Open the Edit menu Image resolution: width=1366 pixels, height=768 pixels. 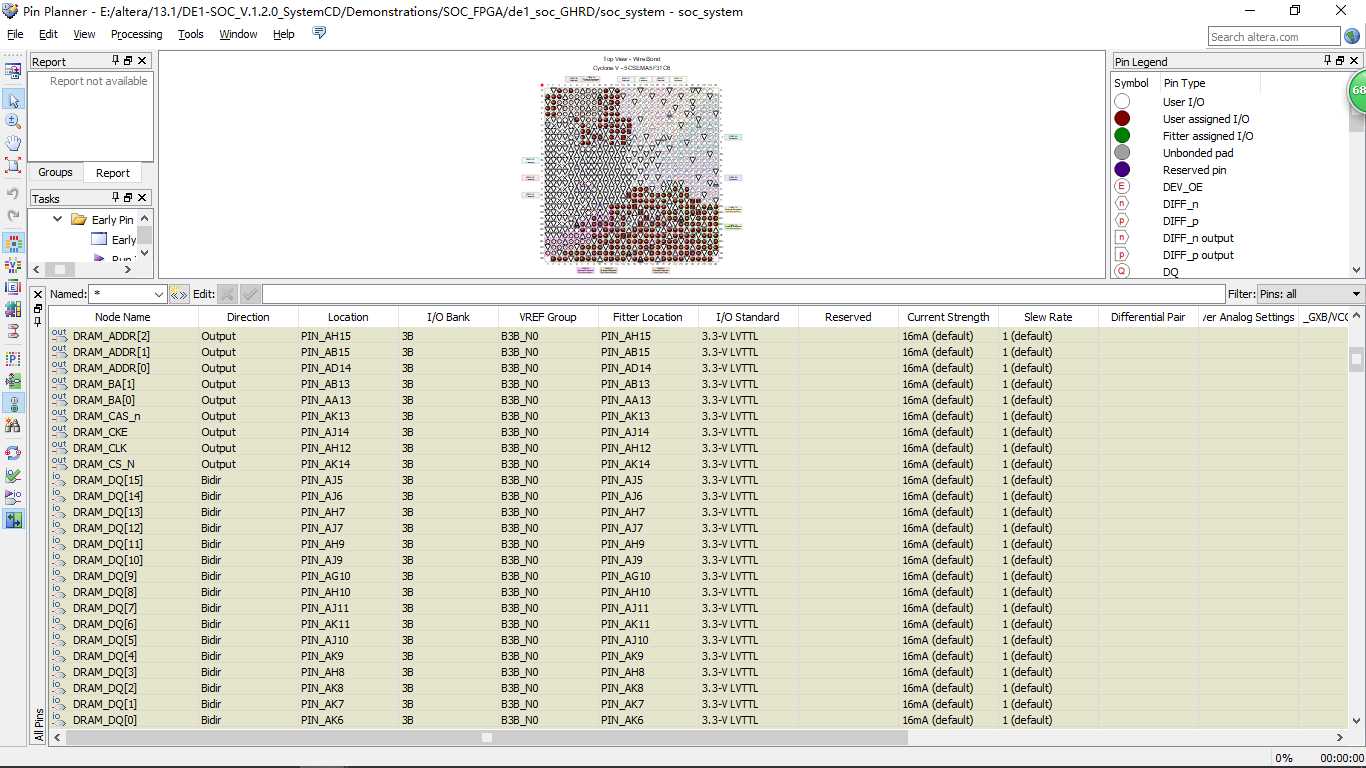click(x=48, y=34)
